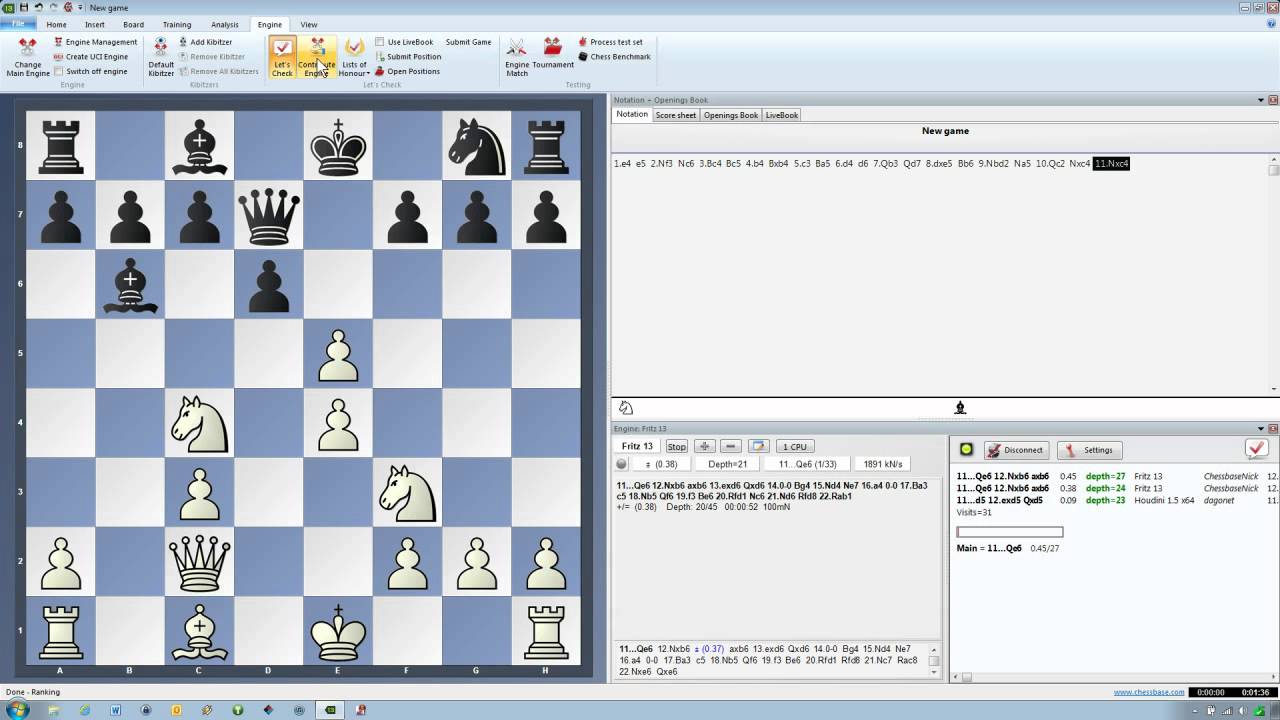1280x720 pixels.
Task: Click the Create UCI Engine icon
Action: pos(58,57)
